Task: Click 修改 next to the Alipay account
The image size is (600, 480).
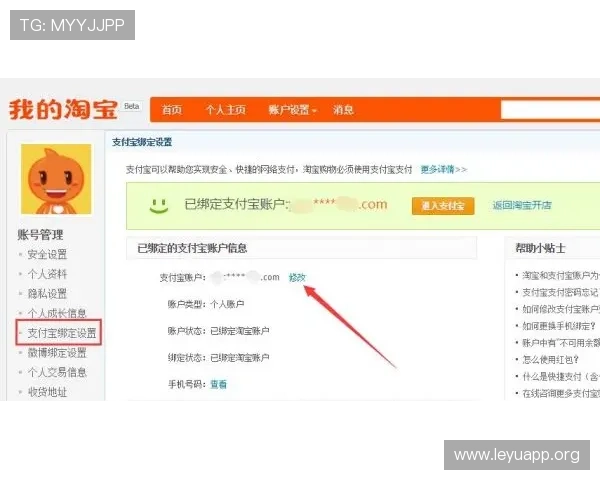Action: coord(297,278)
